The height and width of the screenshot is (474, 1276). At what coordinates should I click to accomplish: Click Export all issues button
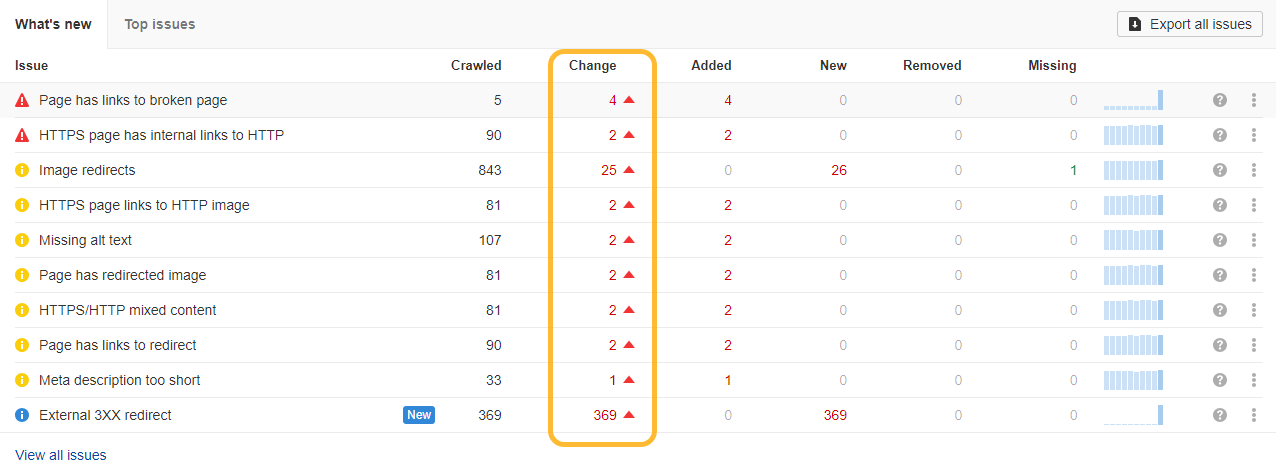pyautogui.click(x=1189, y=24)
